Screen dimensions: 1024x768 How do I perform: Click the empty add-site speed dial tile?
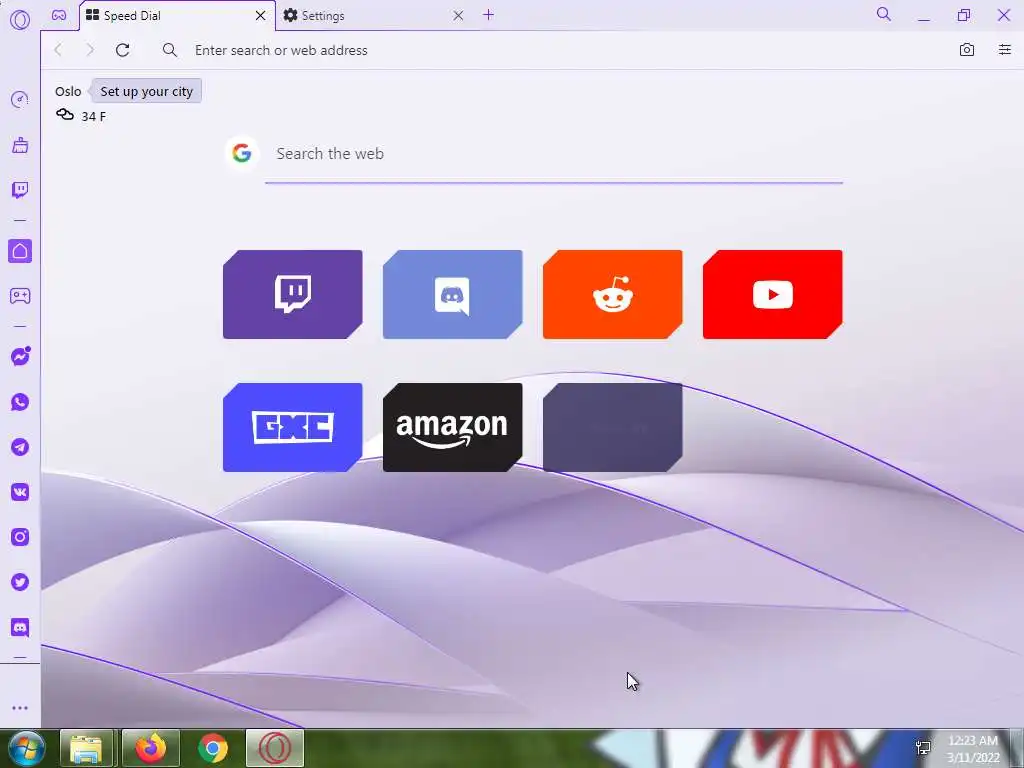click(x=613, y=427)
